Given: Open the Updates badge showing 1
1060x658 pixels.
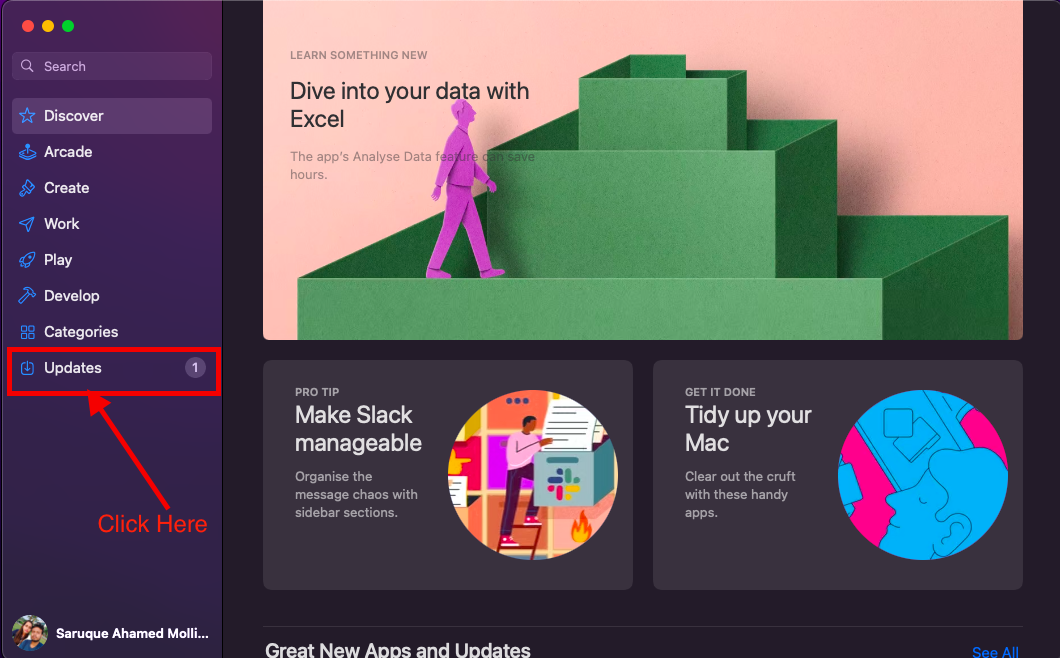Looking at the screenshot, I should click(x=195, y=368).
